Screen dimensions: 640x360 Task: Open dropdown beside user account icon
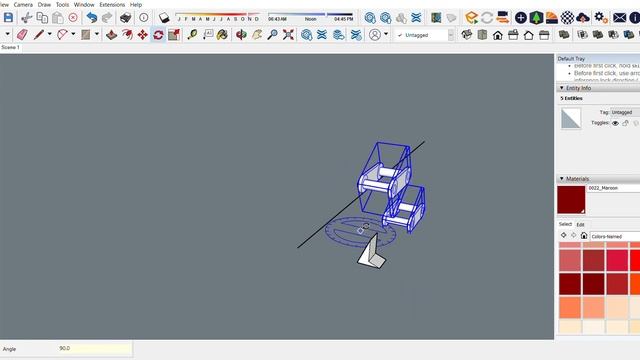[x=386, y=34]
